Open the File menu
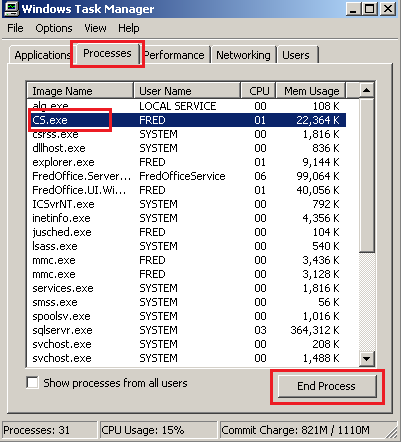This screenshot has height=442, width=401. [x=15, y=28]
